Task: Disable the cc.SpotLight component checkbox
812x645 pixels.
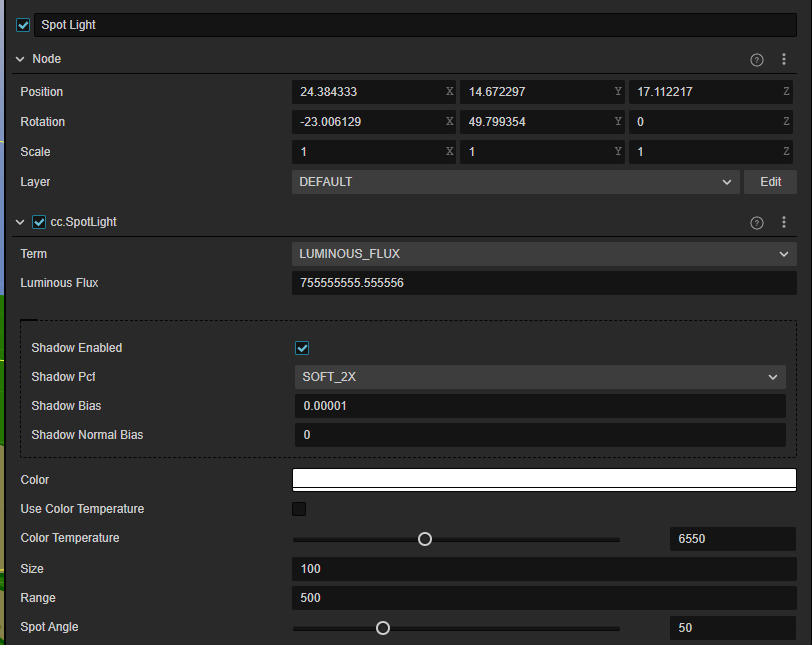Action: coord(39,222)
